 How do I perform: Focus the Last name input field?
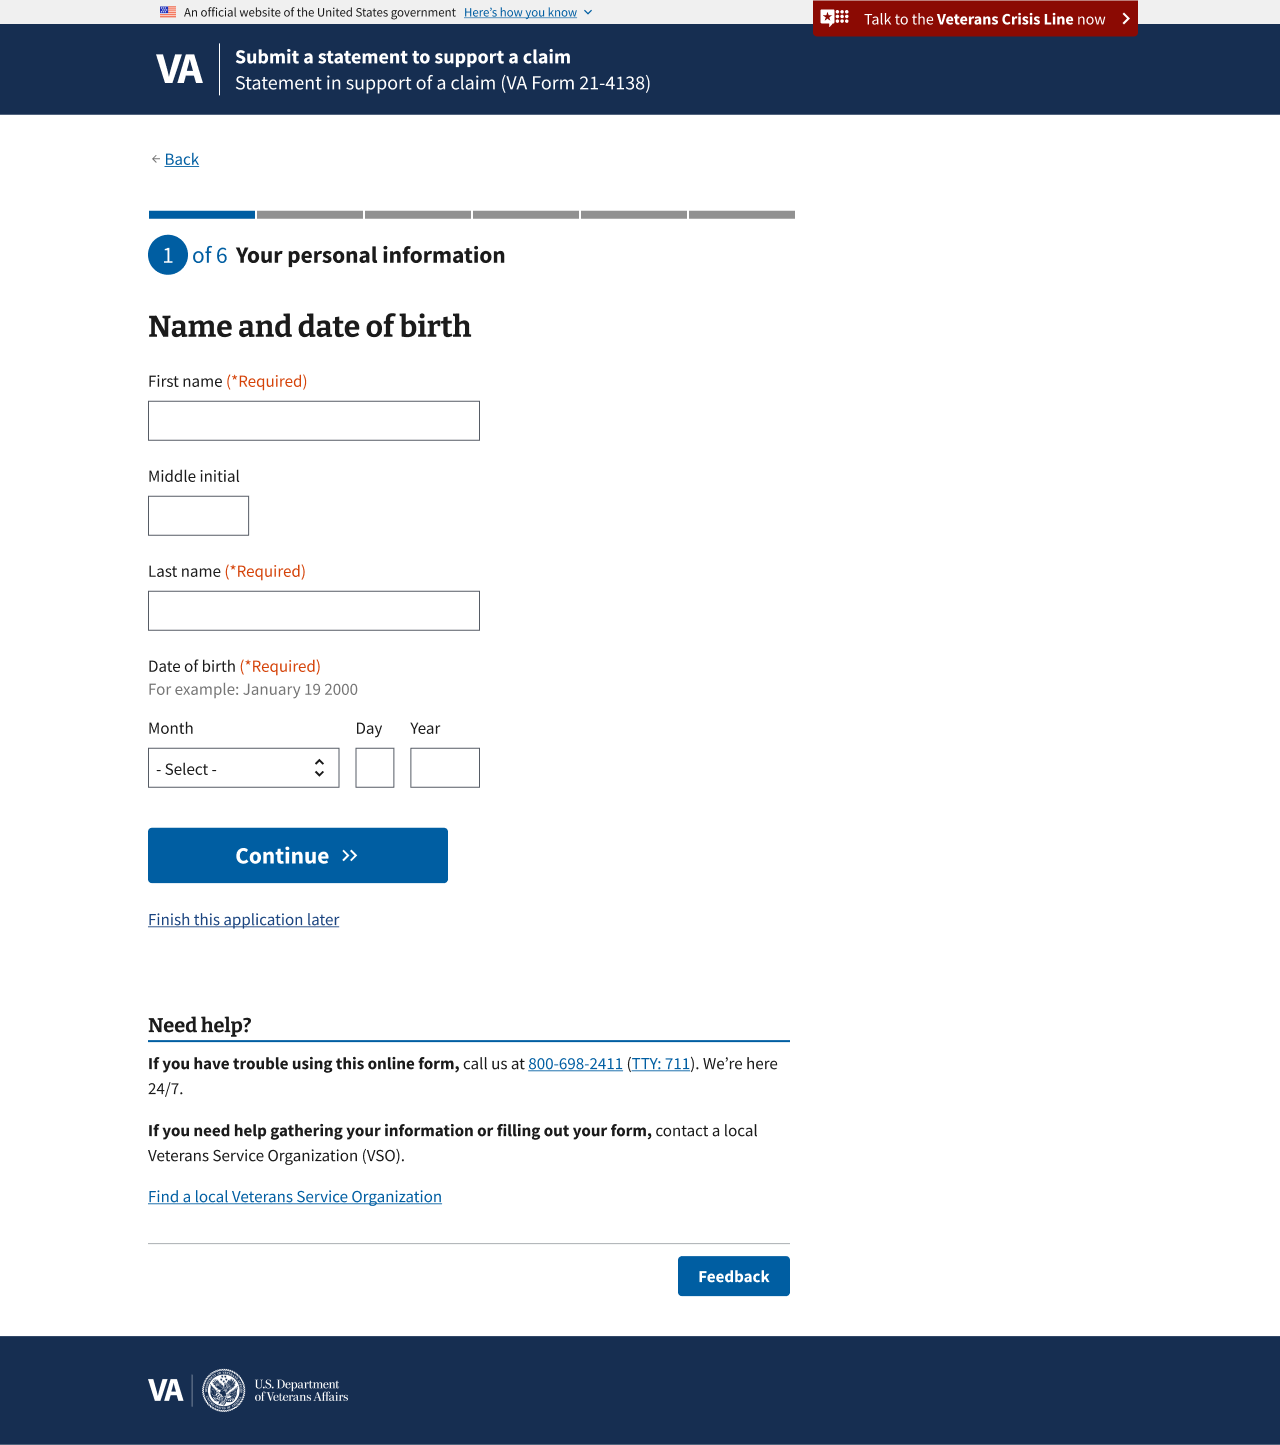point(314,611)
